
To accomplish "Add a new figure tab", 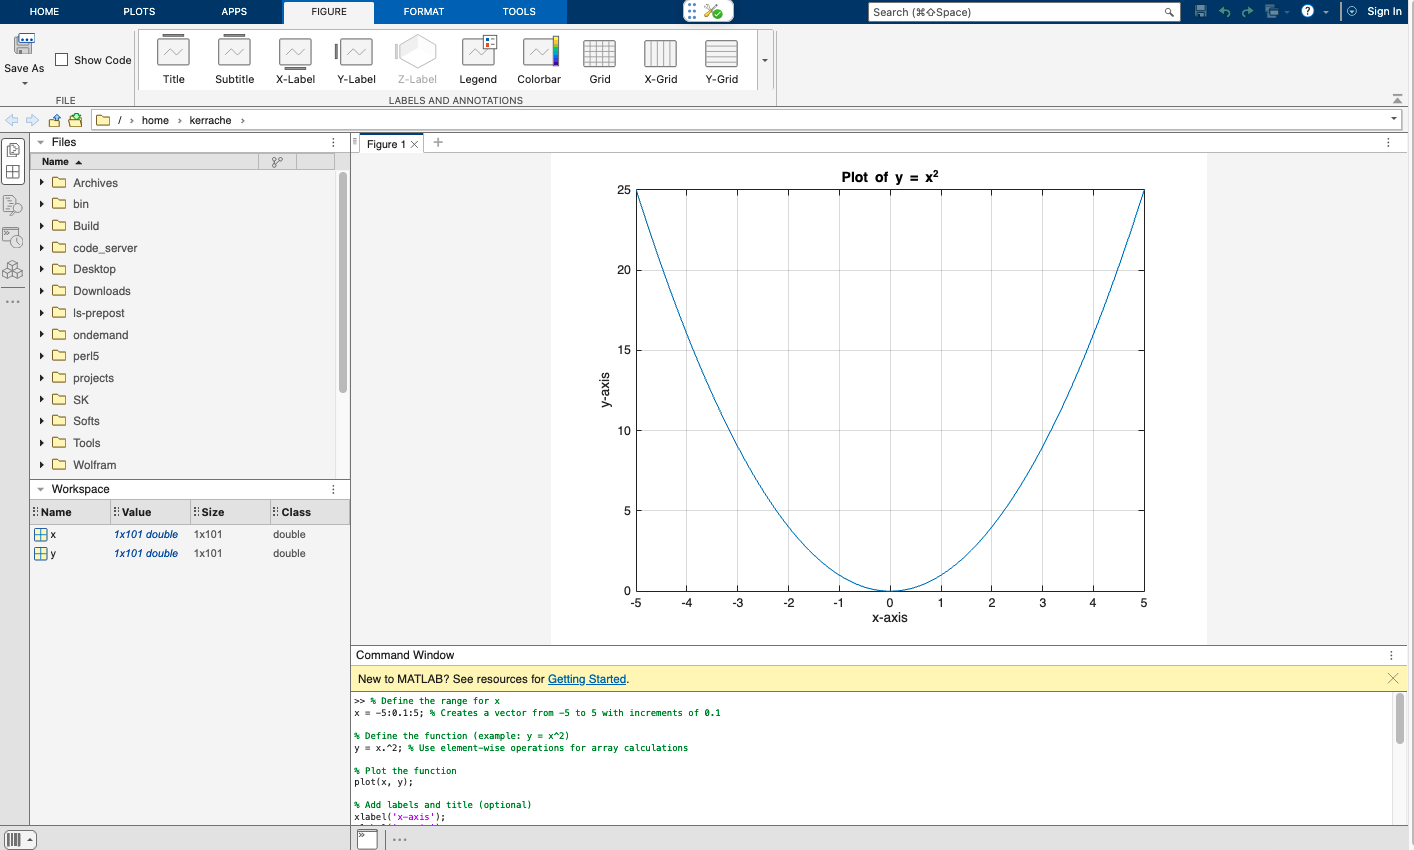I will click(438, 143).
